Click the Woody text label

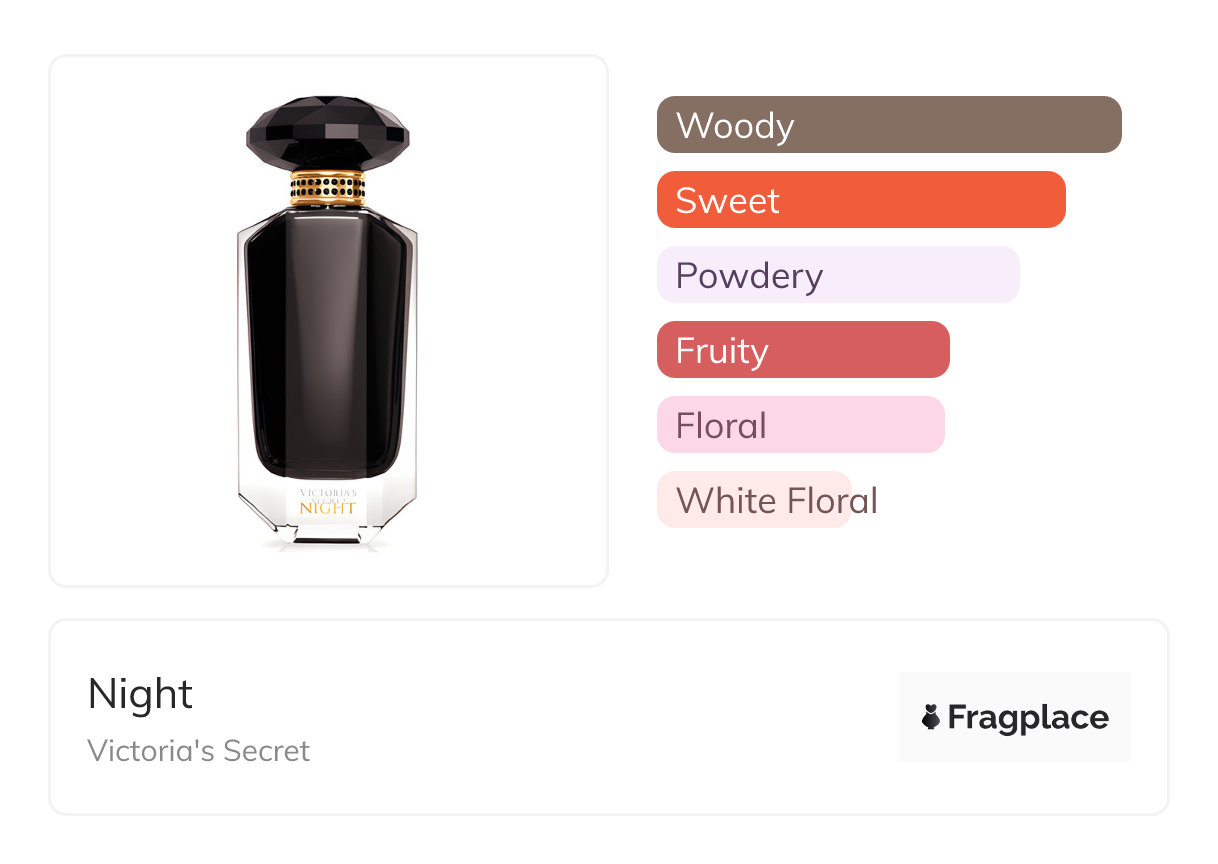coord(735,126)
